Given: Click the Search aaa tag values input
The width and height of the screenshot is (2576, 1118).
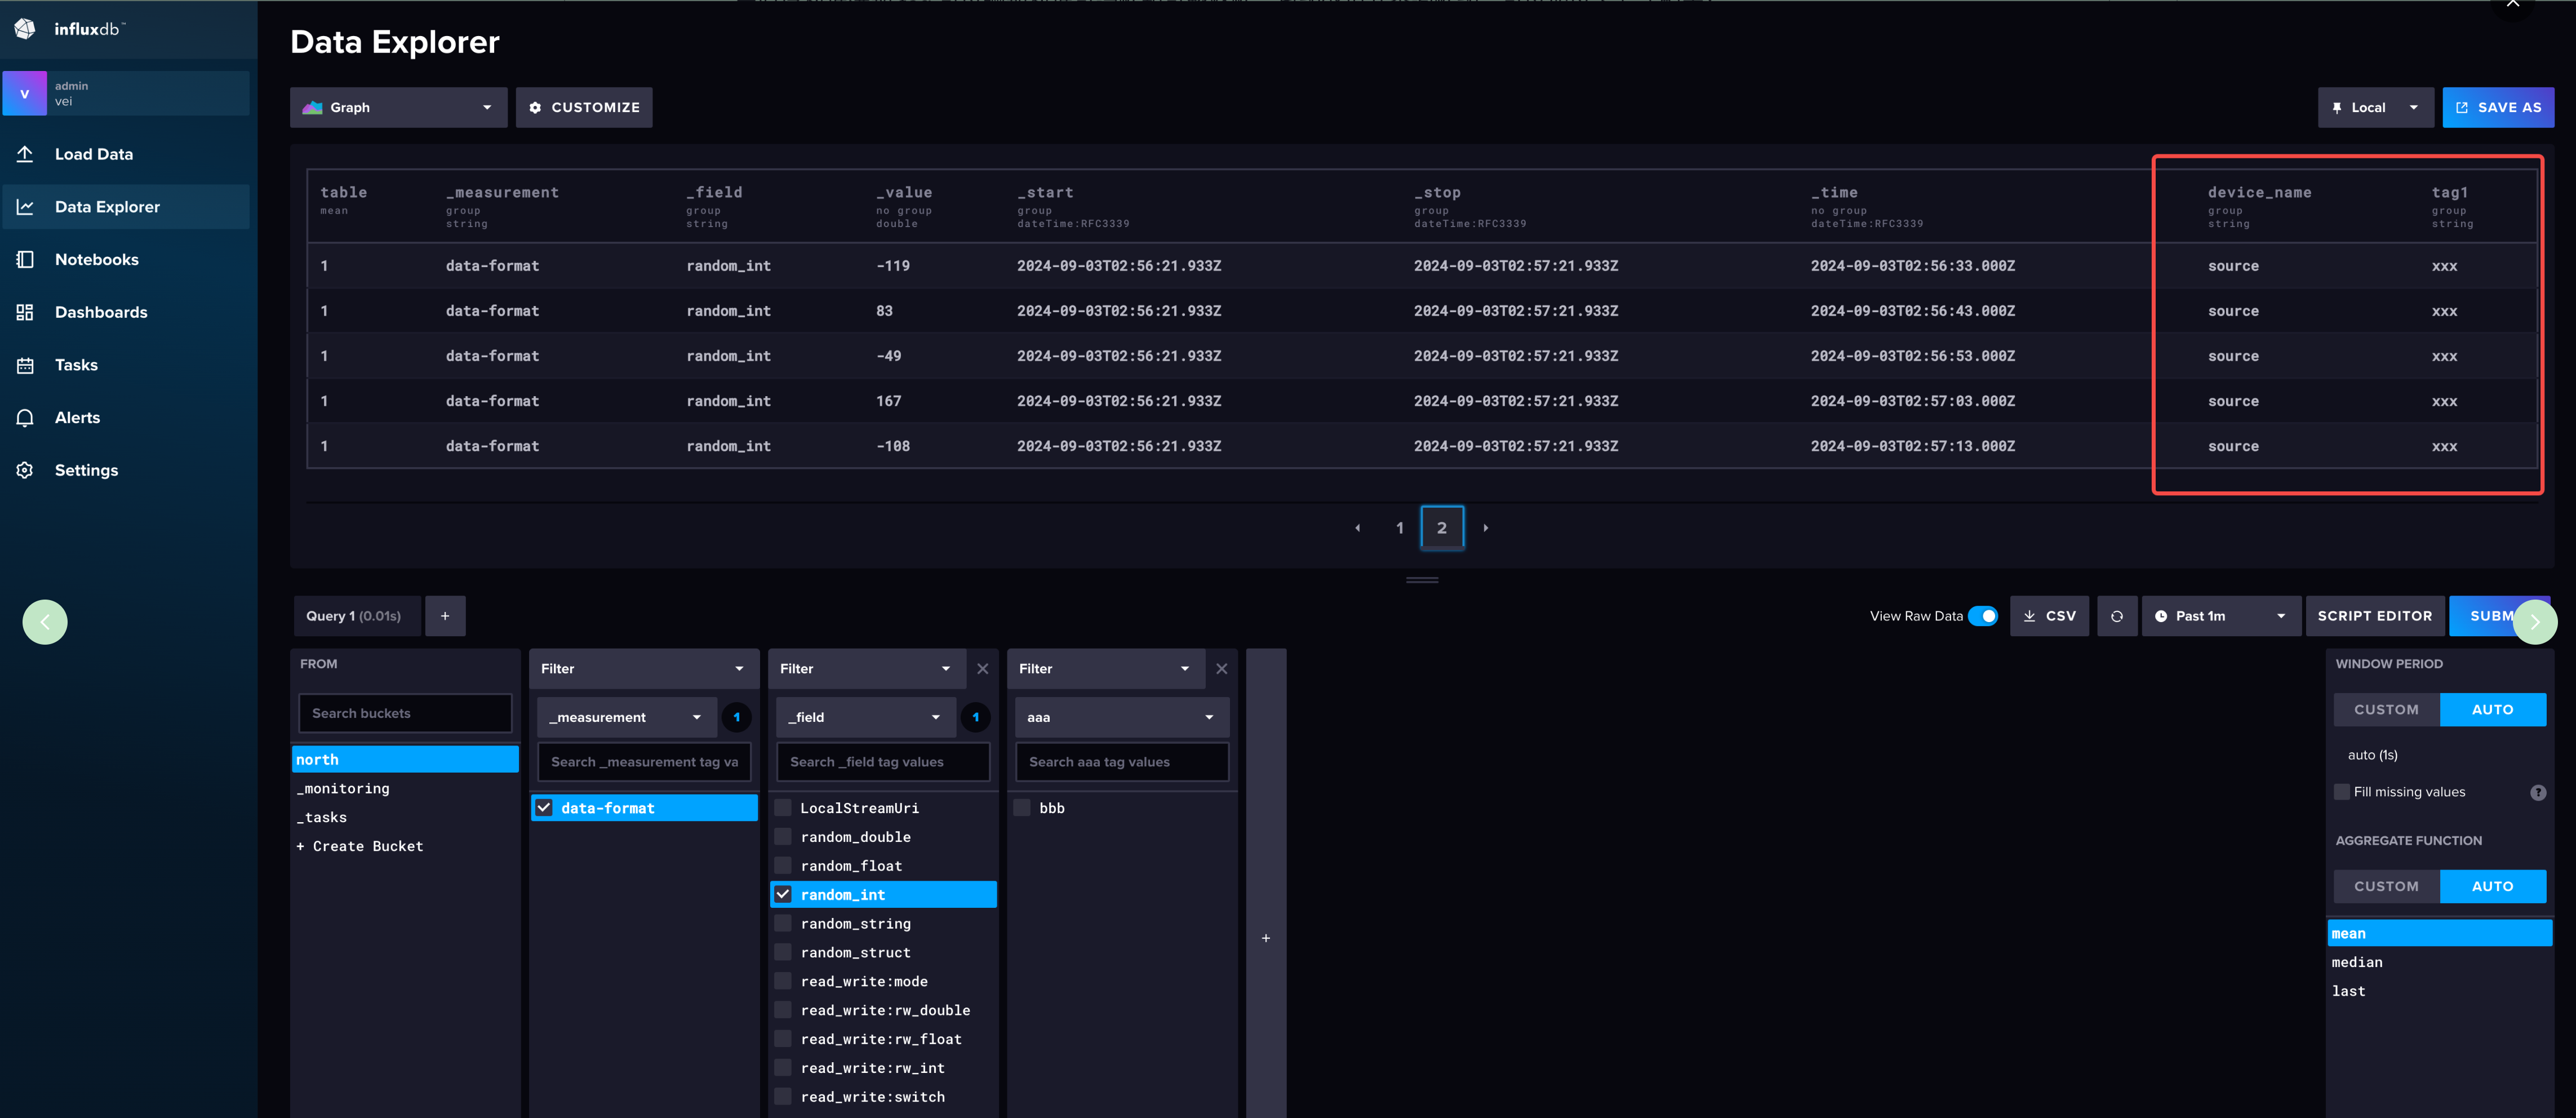Looking at the screenshot, I should pos(1122,762).
